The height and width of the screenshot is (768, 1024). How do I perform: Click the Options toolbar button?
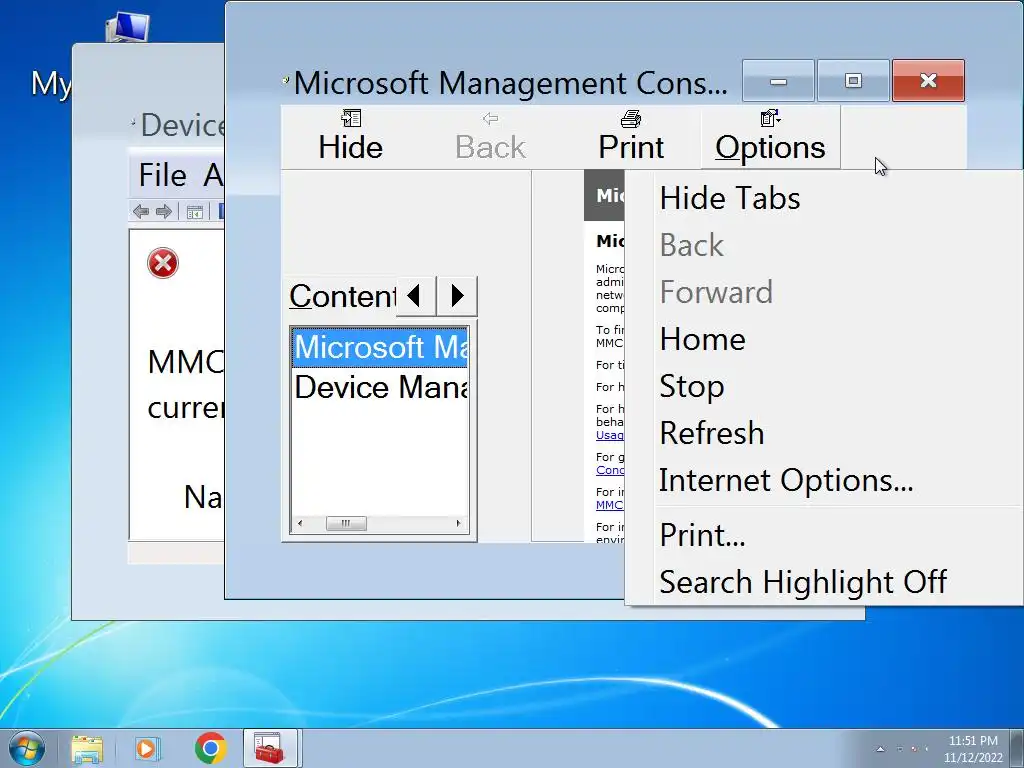pyautogui.click(x=771, y=137)
